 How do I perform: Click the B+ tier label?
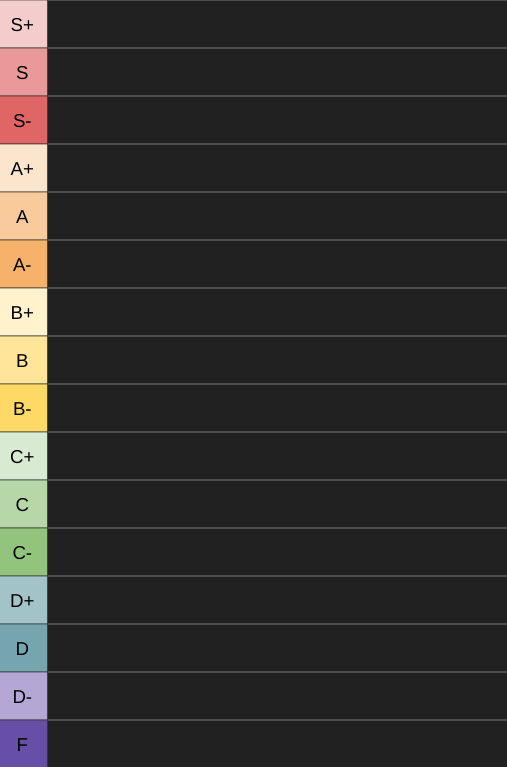(23, 312)
